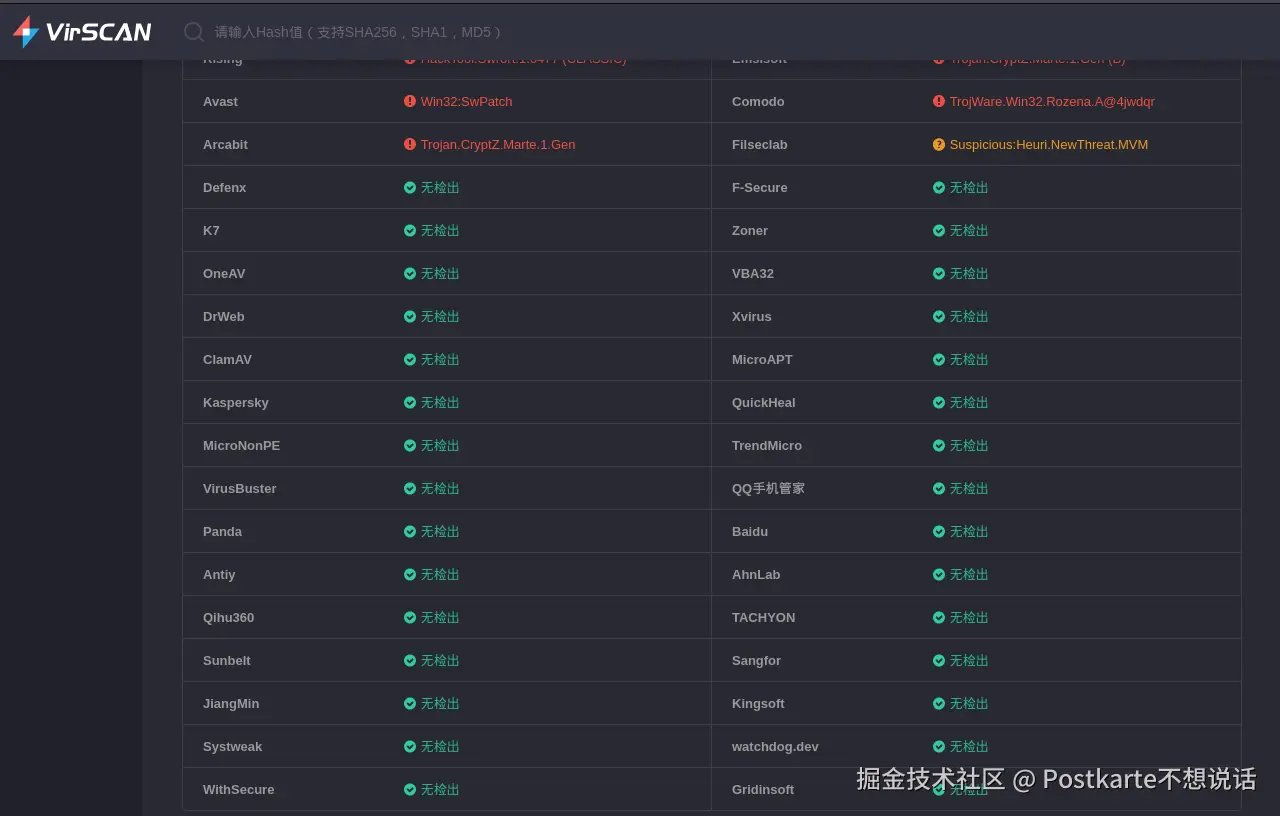The image size is (1280, 816).
Task: Click the 无检出 result for JiangMin
Action: pos(440,704)
